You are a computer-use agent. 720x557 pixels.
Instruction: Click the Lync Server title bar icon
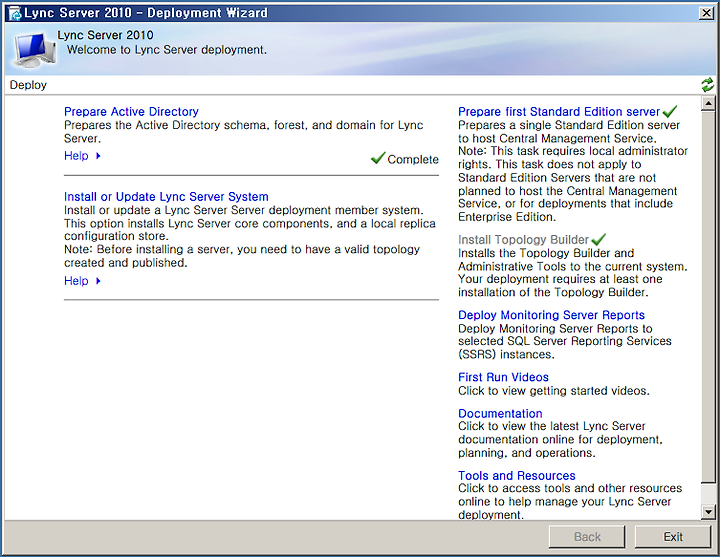pyautogui.click(x=15, y=13)
